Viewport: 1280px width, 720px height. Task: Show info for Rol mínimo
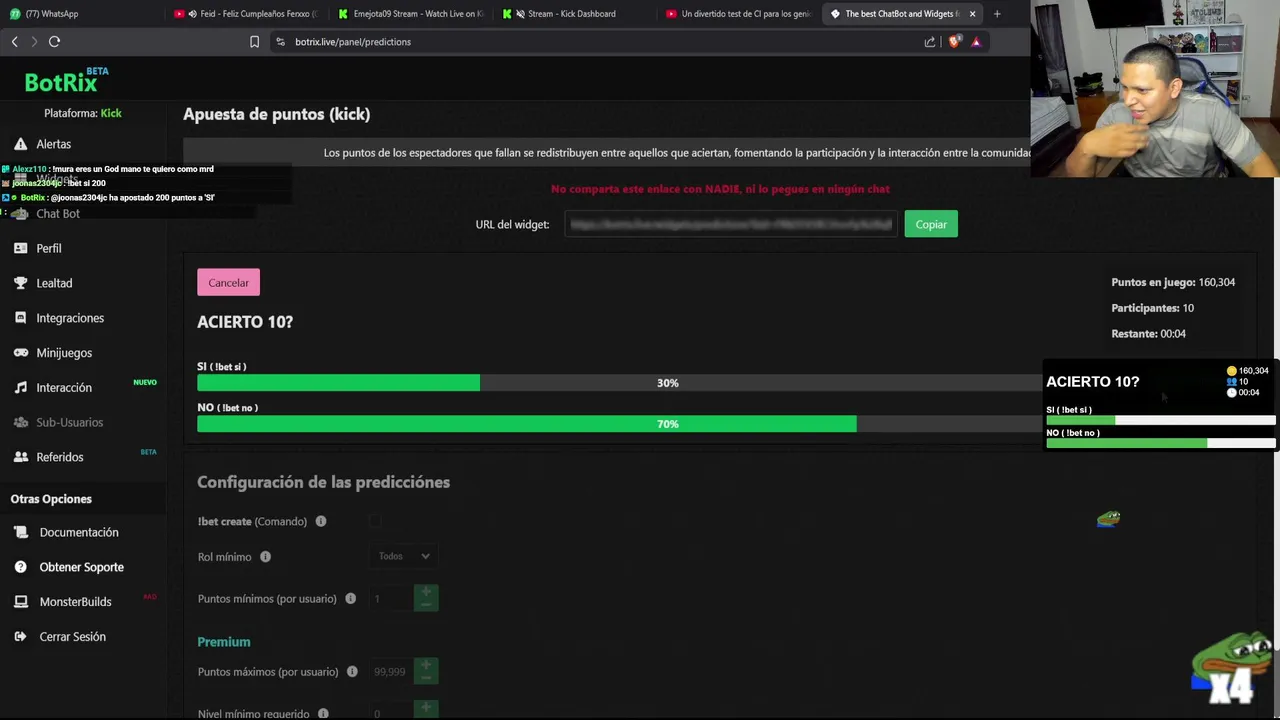265,557
